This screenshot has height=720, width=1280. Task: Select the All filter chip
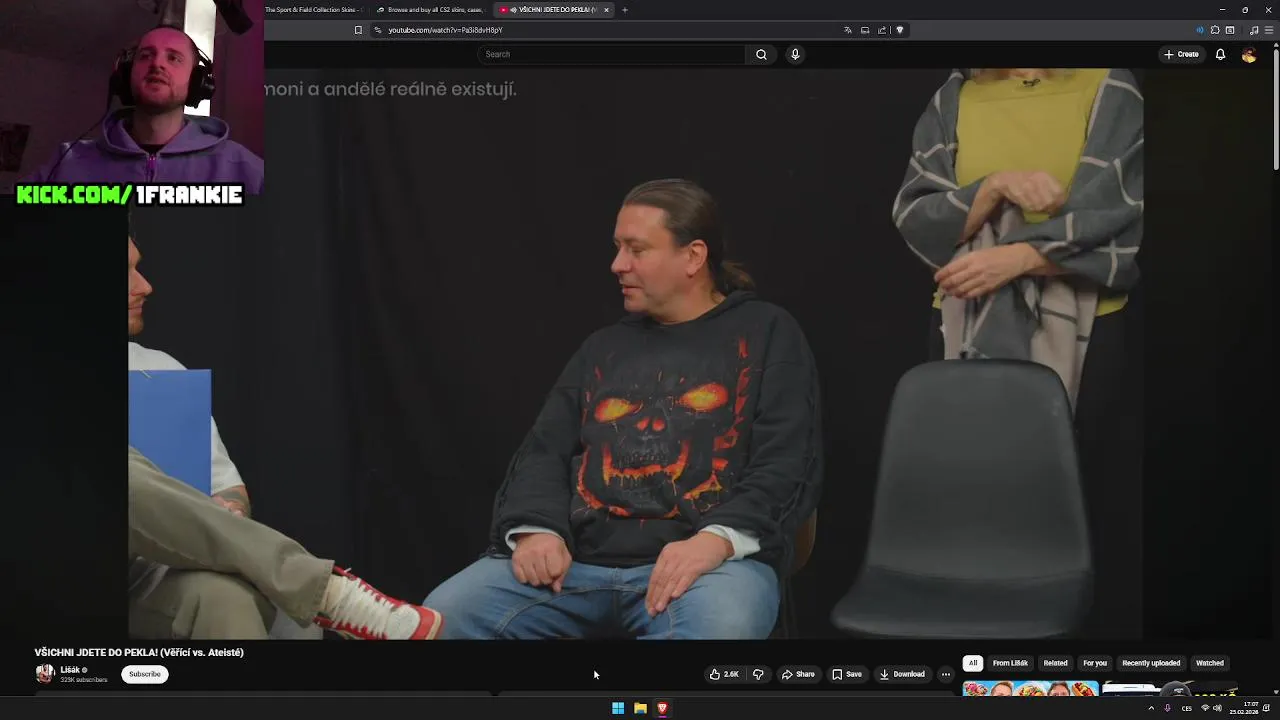pyautogui.click(x=972, y=663)
